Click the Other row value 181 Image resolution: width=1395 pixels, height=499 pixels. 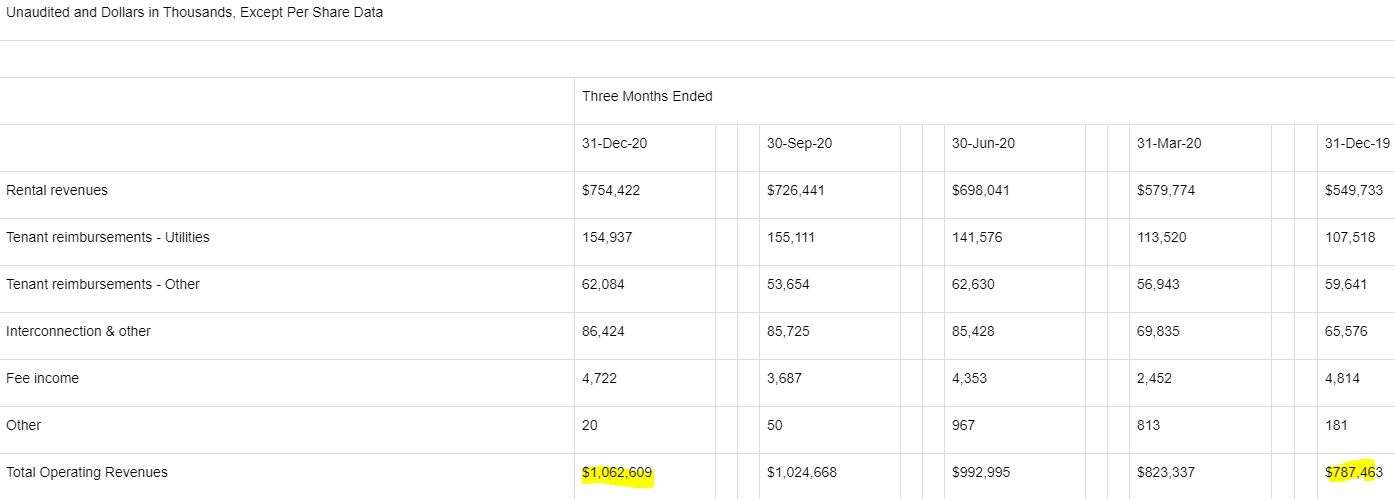1337,425
